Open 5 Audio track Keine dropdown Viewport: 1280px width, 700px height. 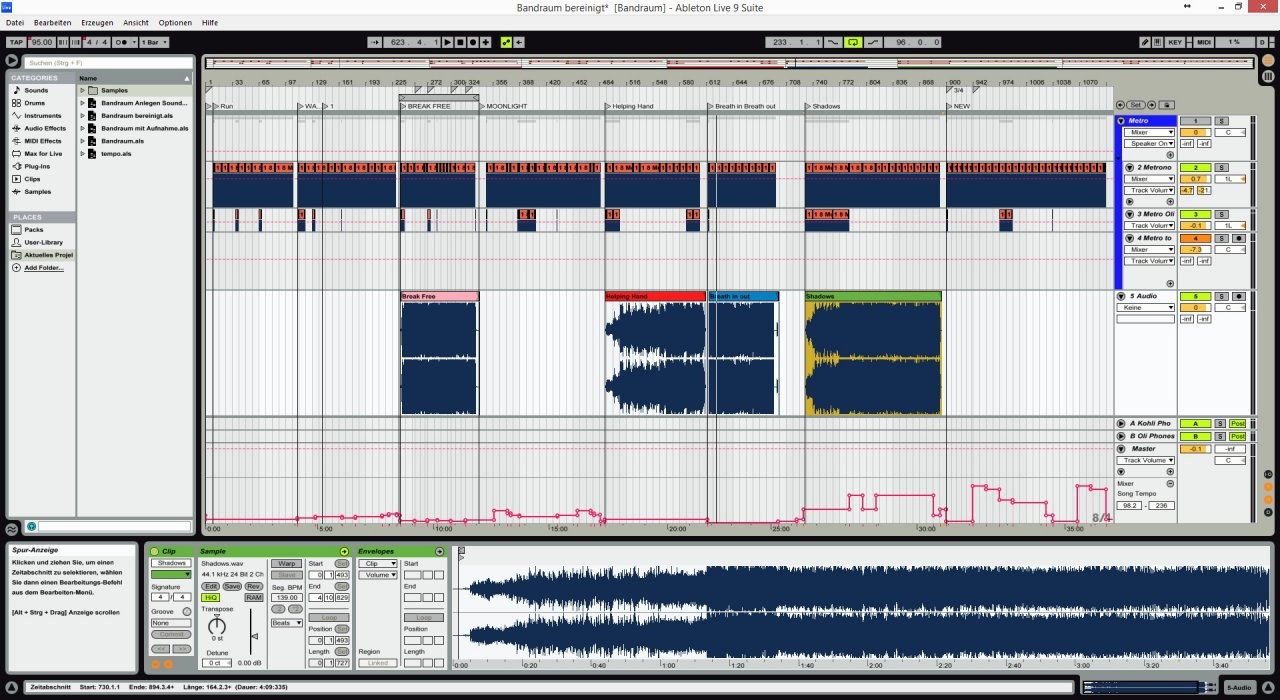point(1146,308)
